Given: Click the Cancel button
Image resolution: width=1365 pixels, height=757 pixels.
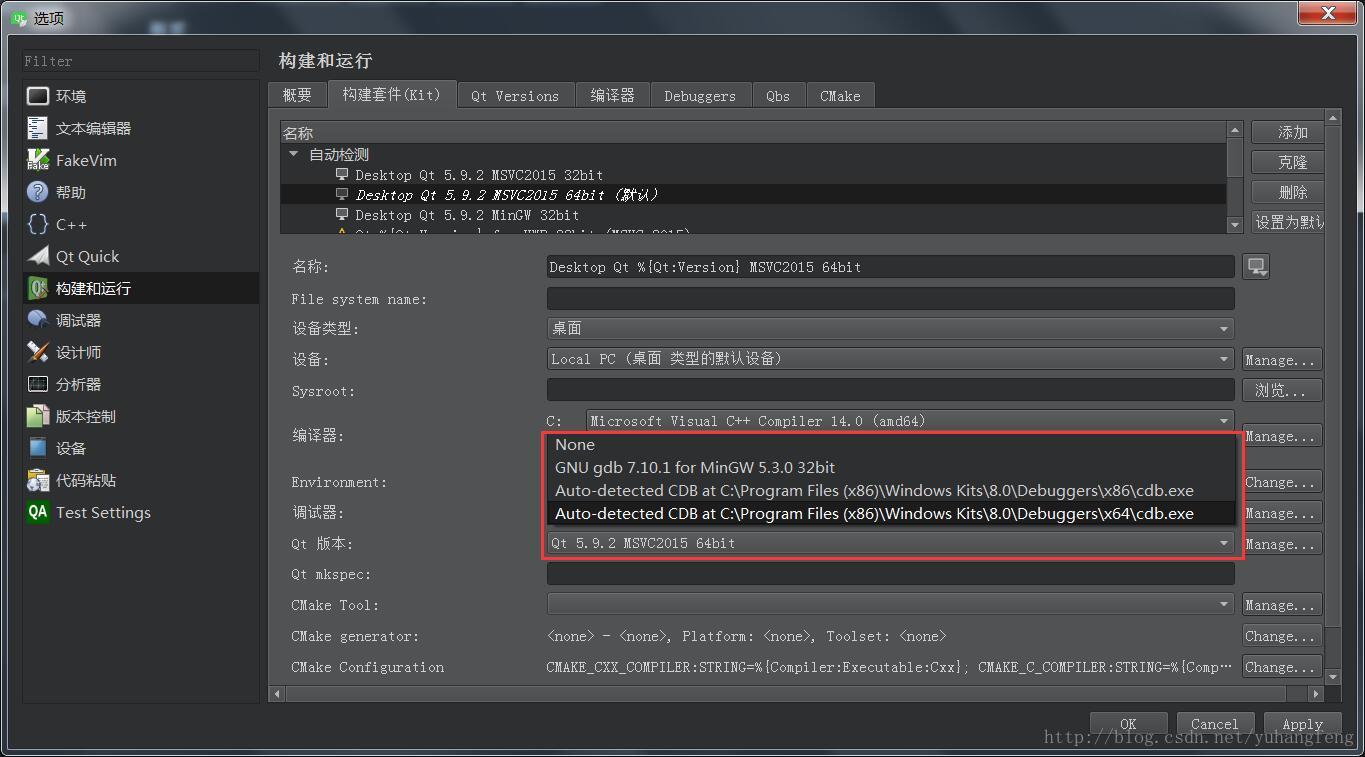Looking at the screenshot, I should coord(1214,724).
